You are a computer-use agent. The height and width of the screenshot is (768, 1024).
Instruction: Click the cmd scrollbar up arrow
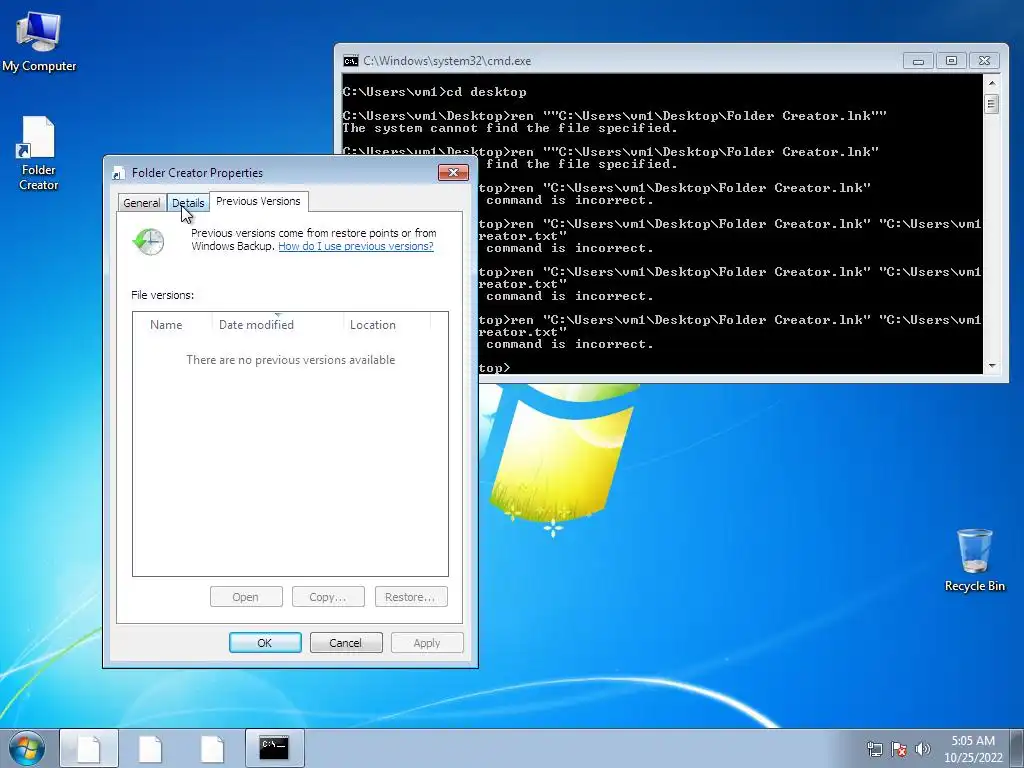pyautogui.click(x=992, y=84)
